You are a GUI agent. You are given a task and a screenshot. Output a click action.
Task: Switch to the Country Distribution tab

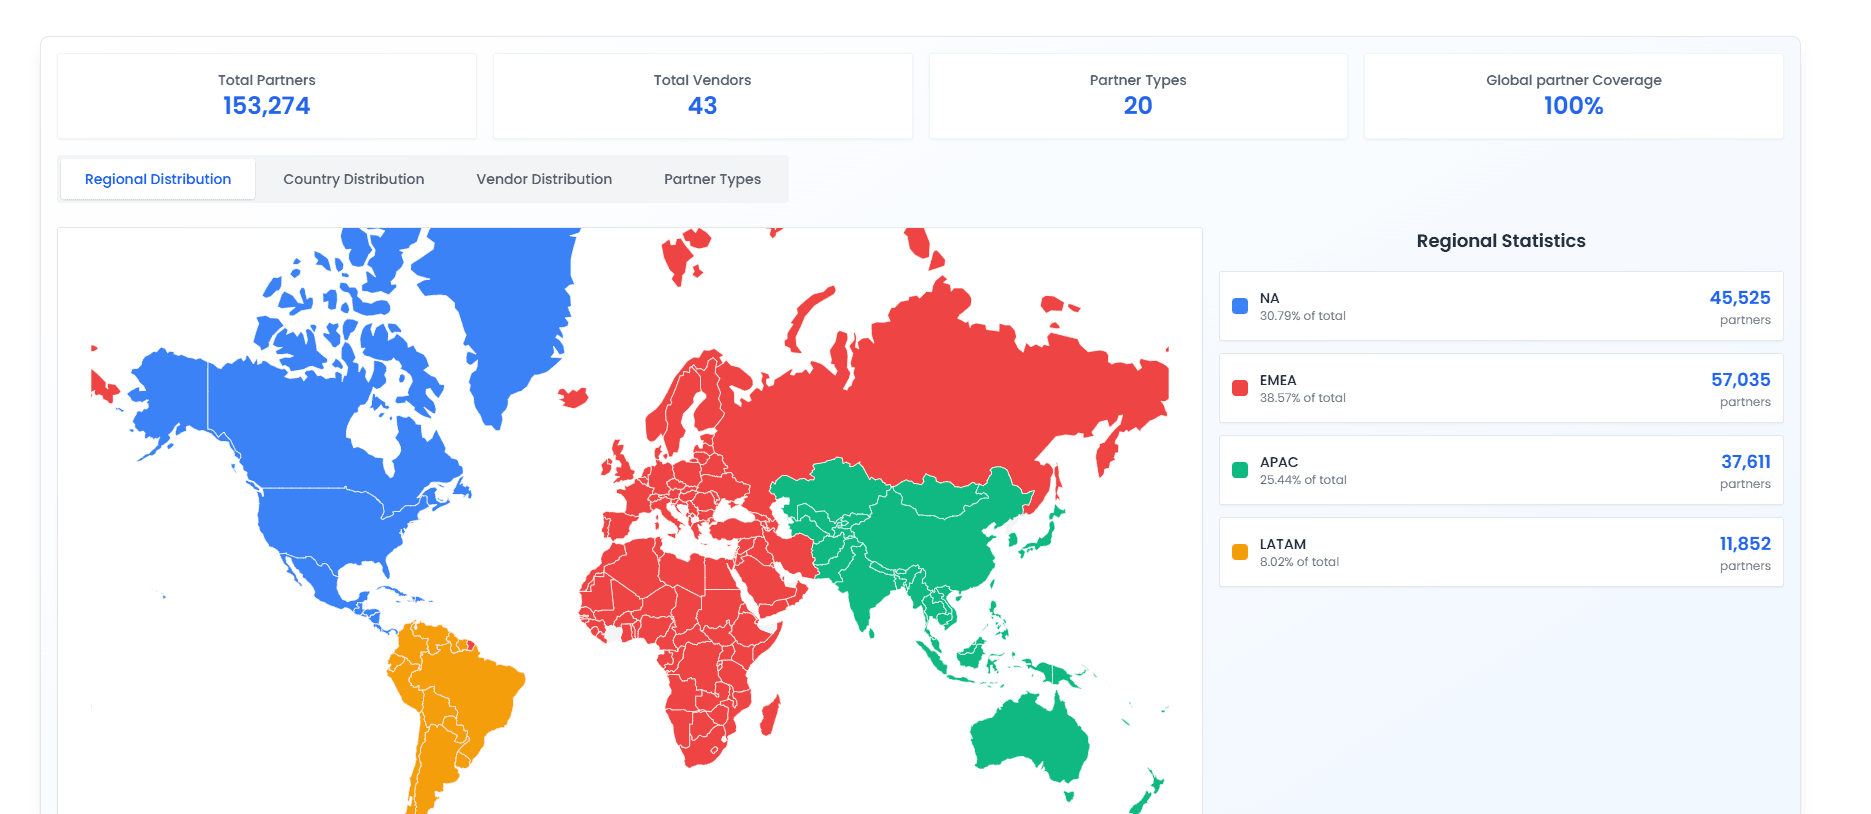tap(353, 179)
